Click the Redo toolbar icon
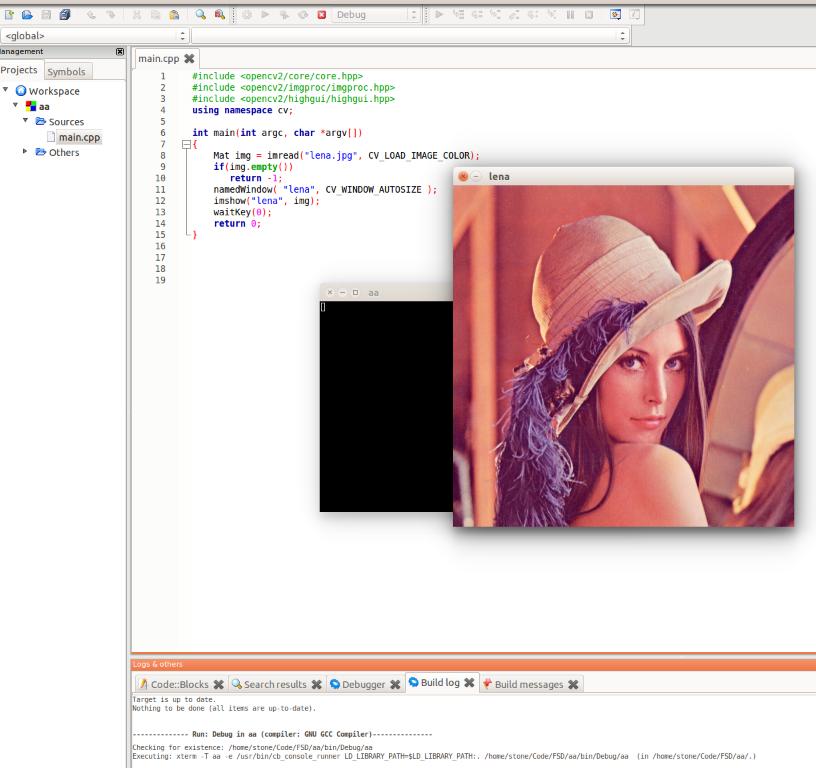The width and height of the screenshot is (816, 768). [110, 15]
